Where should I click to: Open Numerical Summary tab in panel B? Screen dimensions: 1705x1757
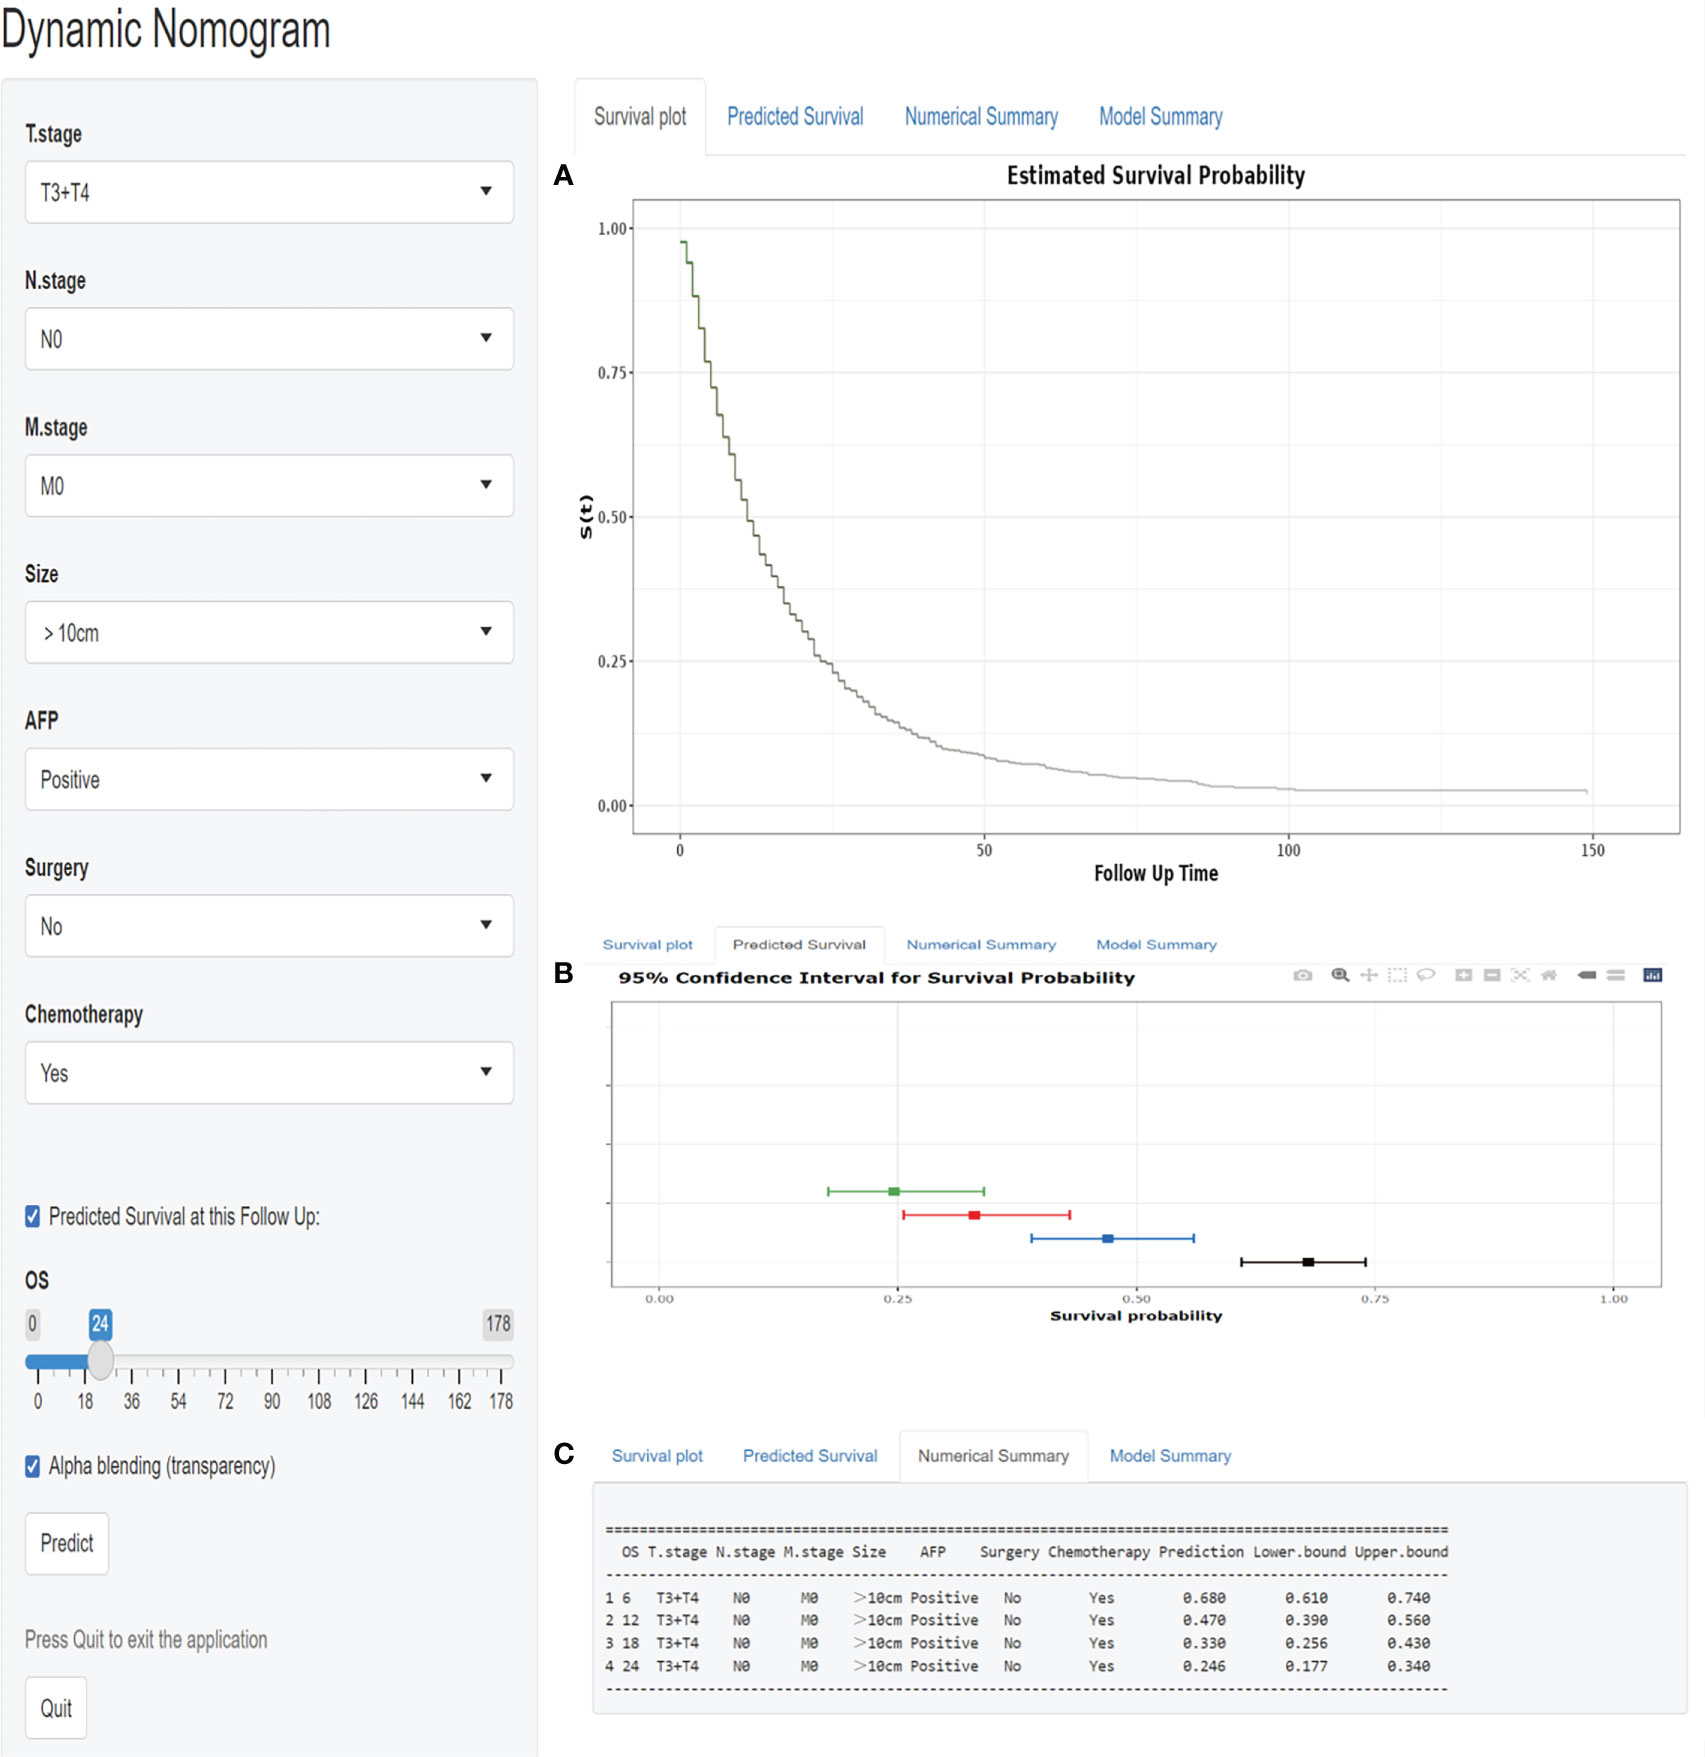(x=981, y=944)
